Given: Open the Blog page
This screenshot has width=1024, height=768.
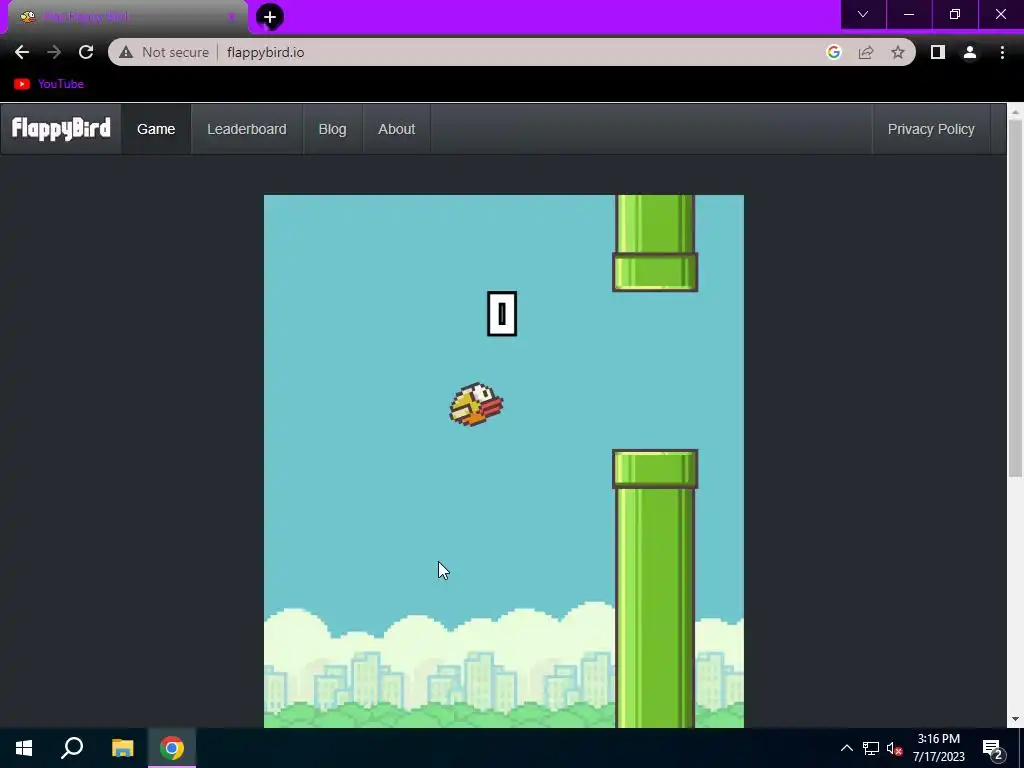Looking at the screenshot, I should click(x=332, y=129).
